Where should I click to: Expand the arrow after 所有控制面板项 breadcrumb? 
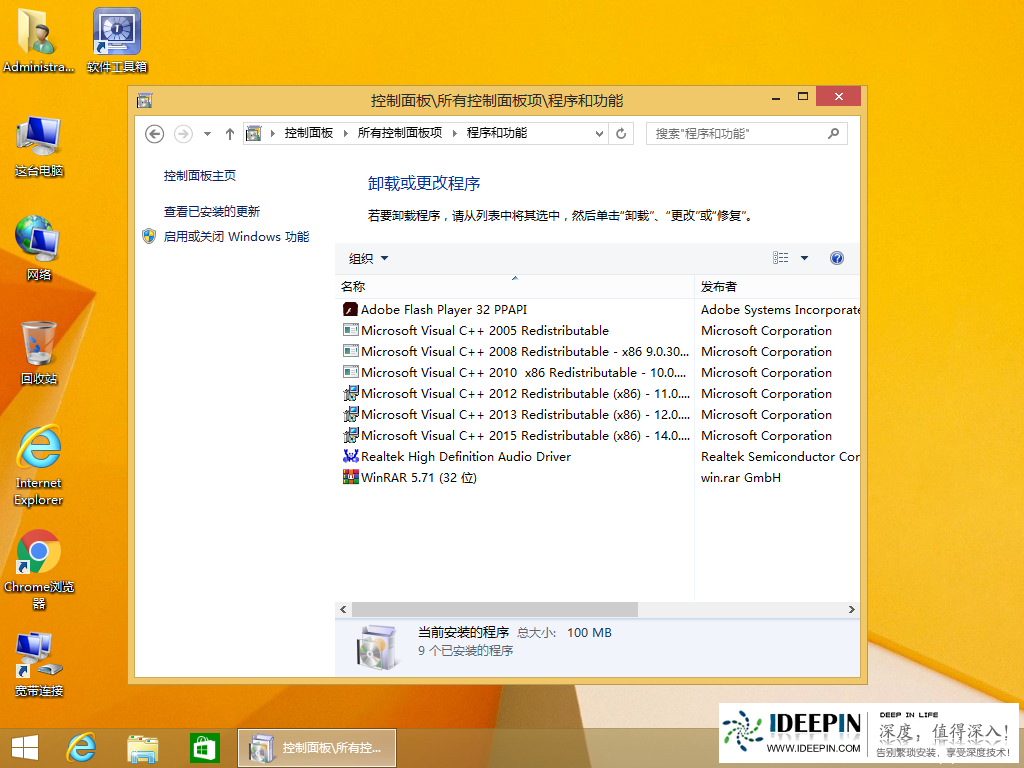coord(455,134)
